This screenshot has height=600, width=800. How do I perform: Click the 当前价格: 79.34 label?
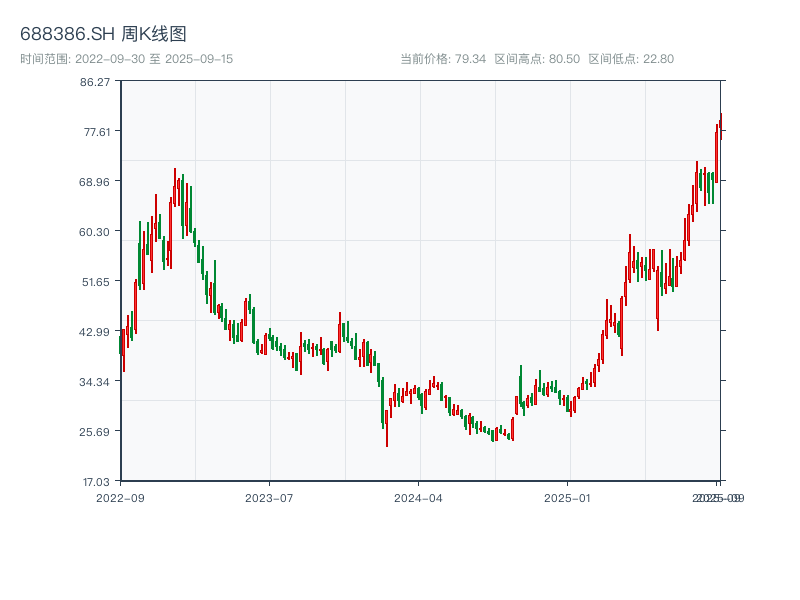coord(443,59)
